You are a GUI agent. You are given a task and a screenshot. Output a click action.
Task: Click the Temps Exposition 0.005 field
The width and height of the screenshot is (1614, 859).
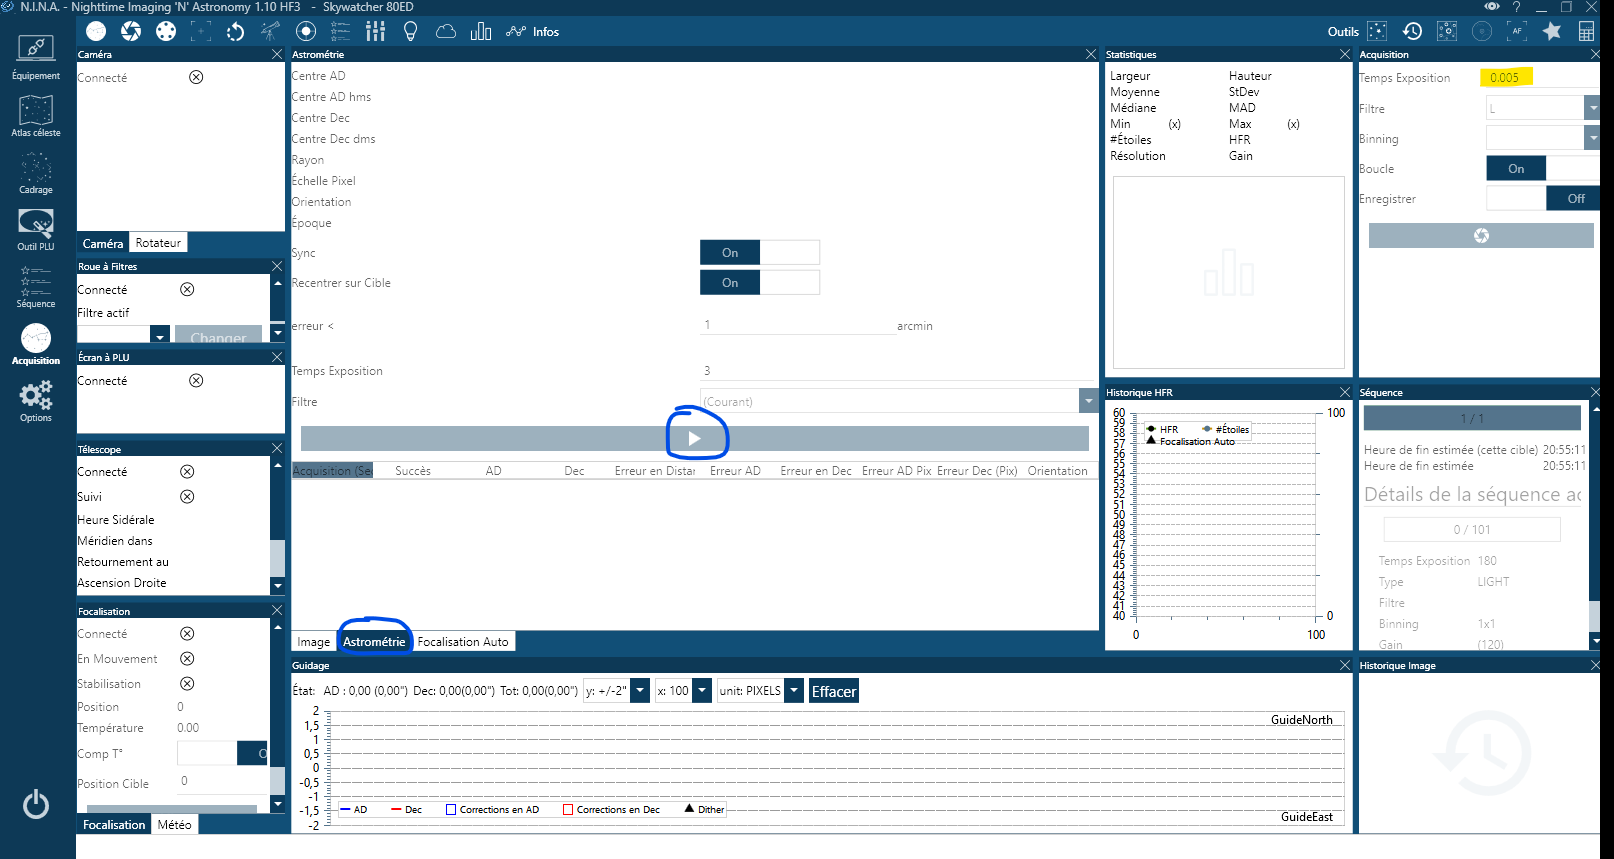pos(1540,77)
